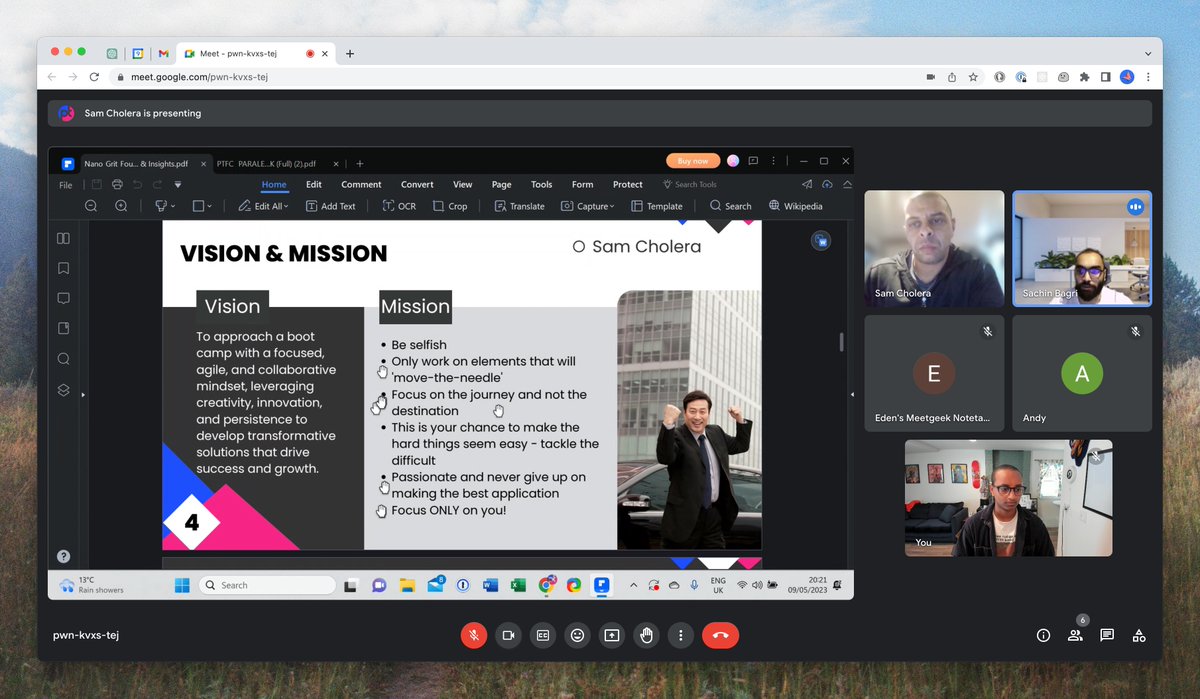
Task: Open Word from the Windows taskbar
Action: [490, 585]
